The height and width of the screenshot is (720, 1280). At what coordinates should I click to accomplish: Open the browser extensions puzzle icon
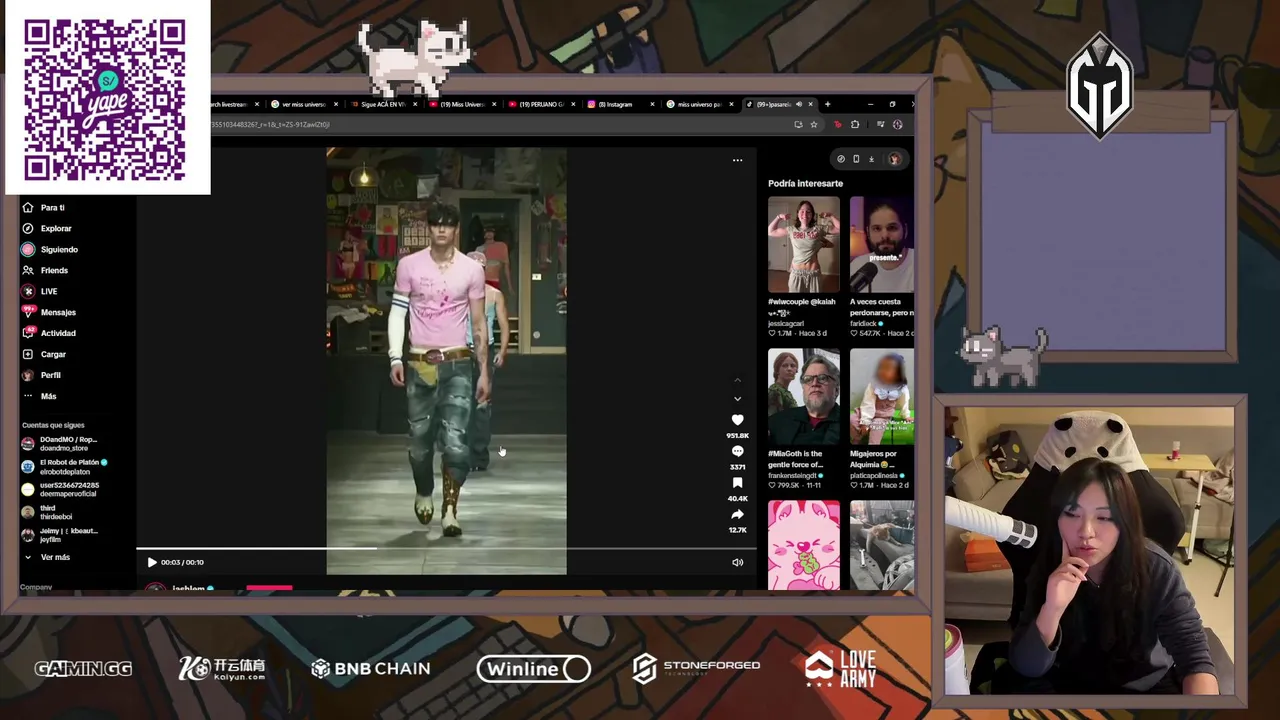coord(854,124)
